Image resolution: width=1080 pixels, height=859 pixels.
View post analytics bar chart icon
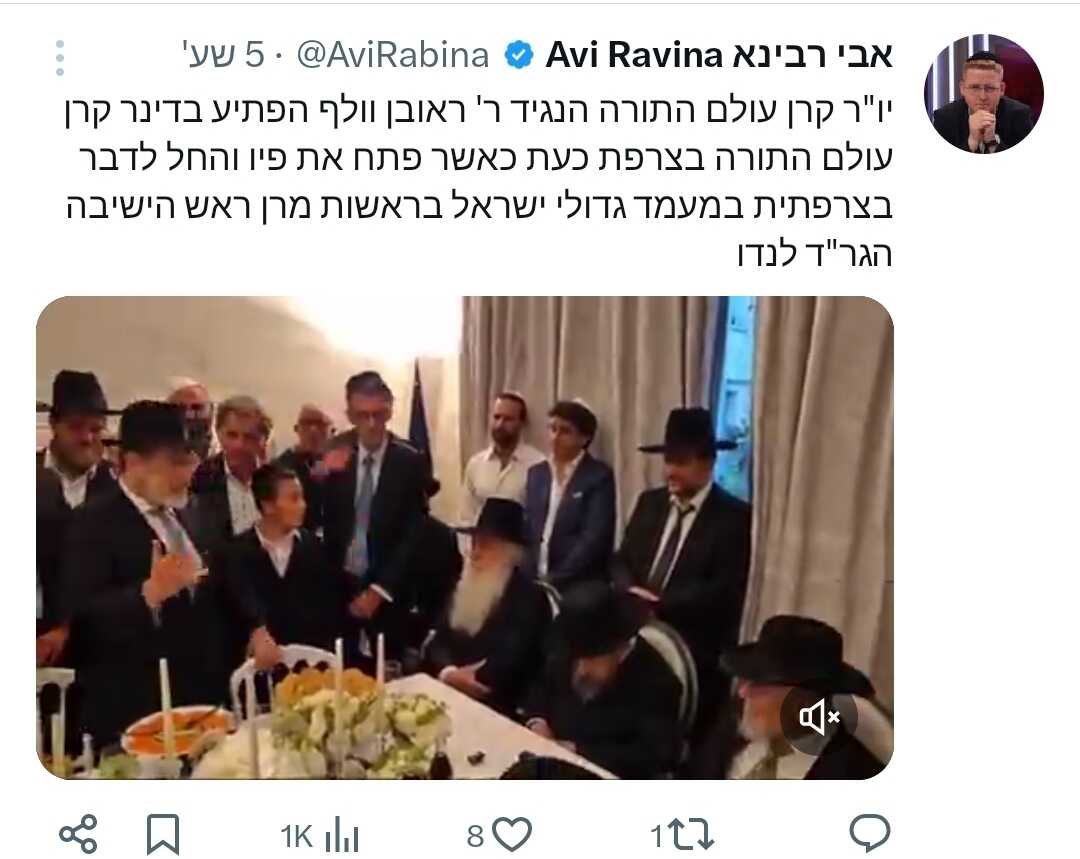[342, 835]
